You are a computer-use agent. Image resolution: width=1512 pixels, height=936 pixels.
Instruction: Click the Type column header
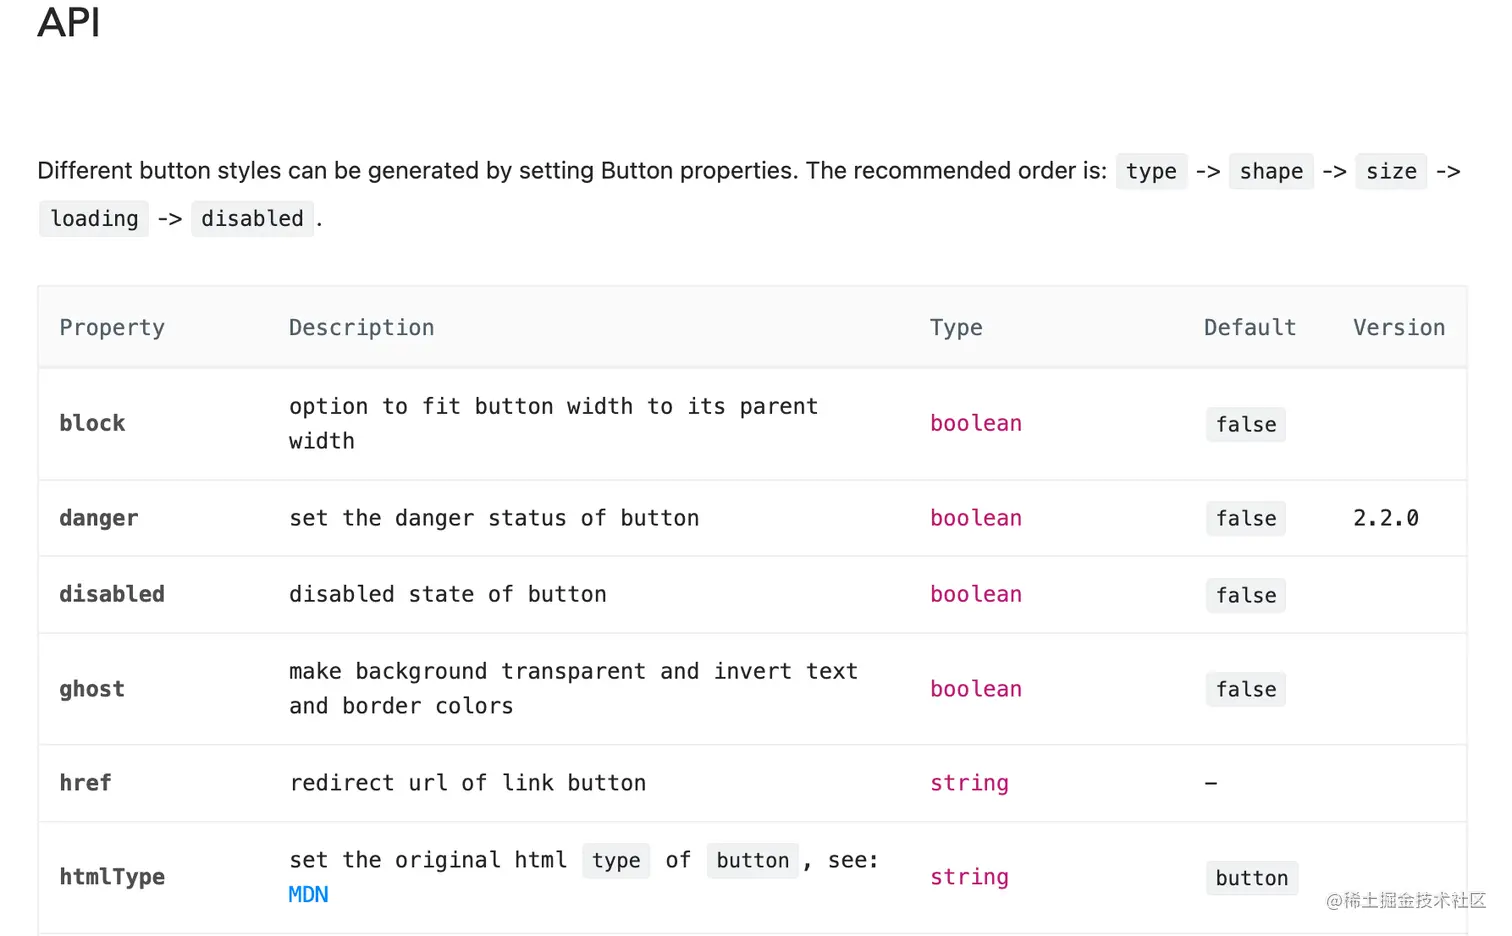tap(956, 328)
